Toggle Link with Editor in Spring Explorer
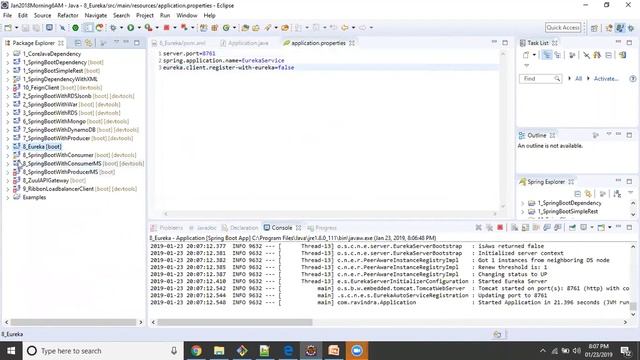The width and height of the screenshot is (640, 360). point(588,193)
